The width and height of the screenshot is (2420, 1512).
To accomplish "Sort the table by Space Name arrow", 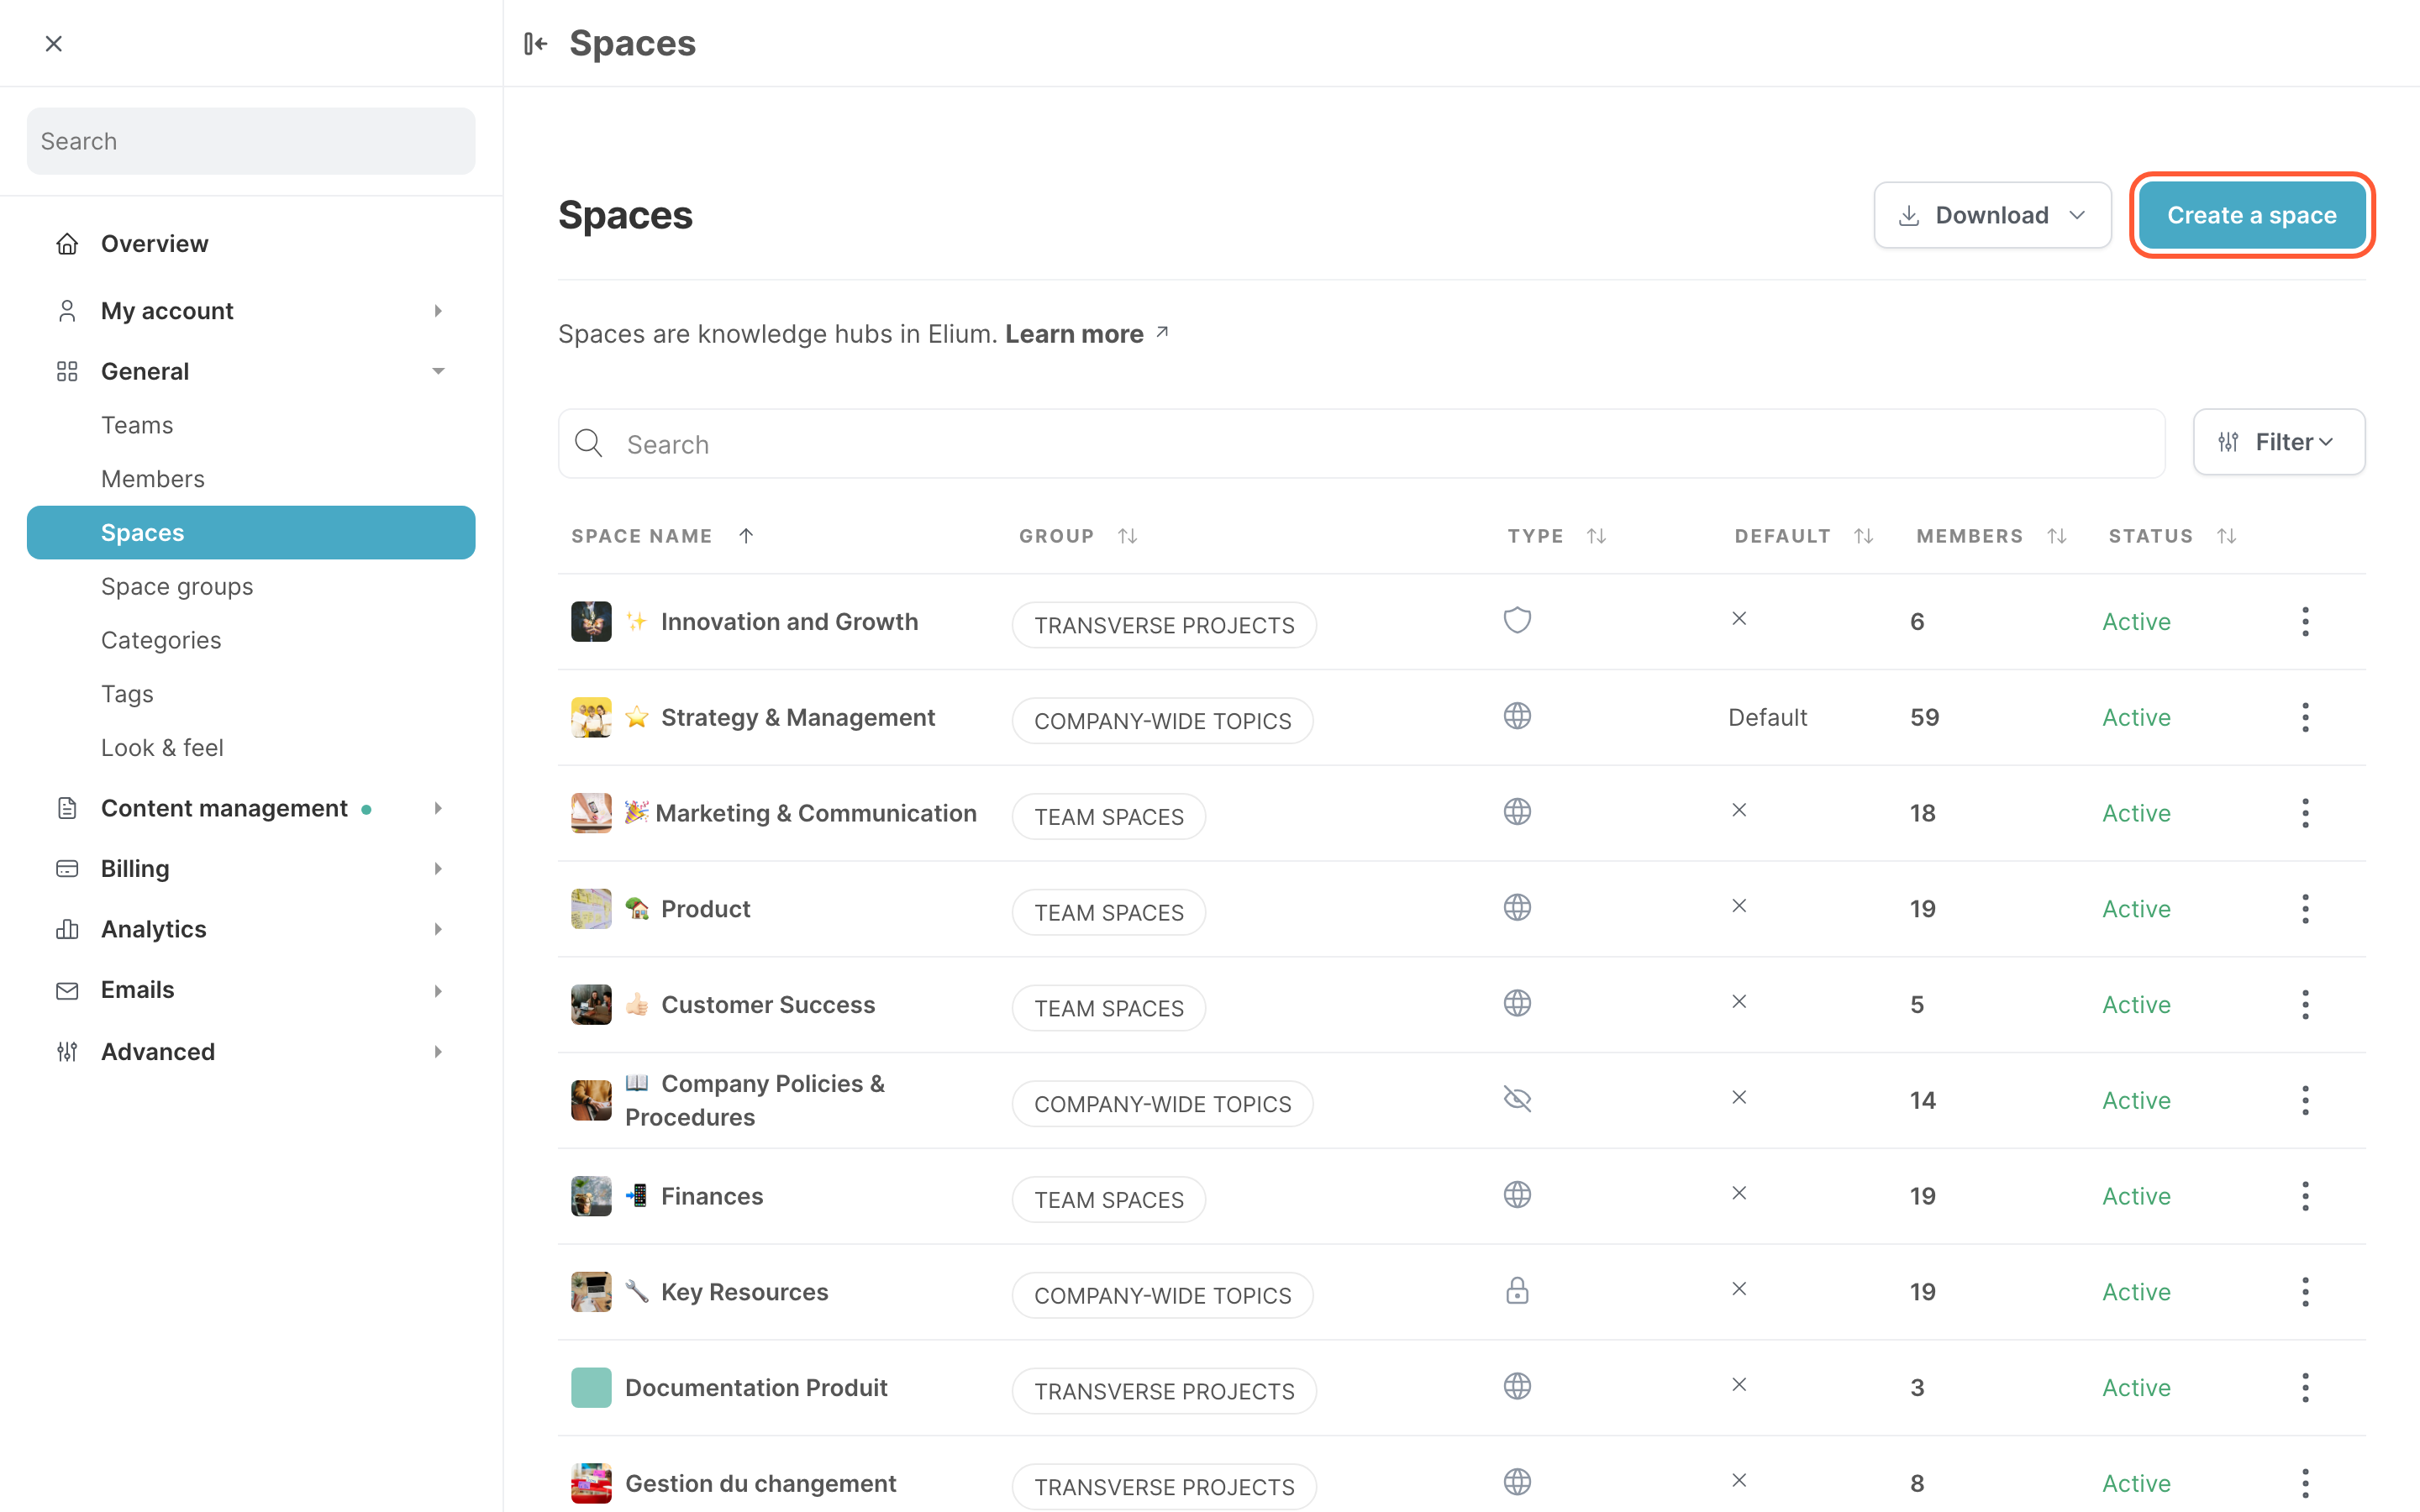I will coord(746,536).
